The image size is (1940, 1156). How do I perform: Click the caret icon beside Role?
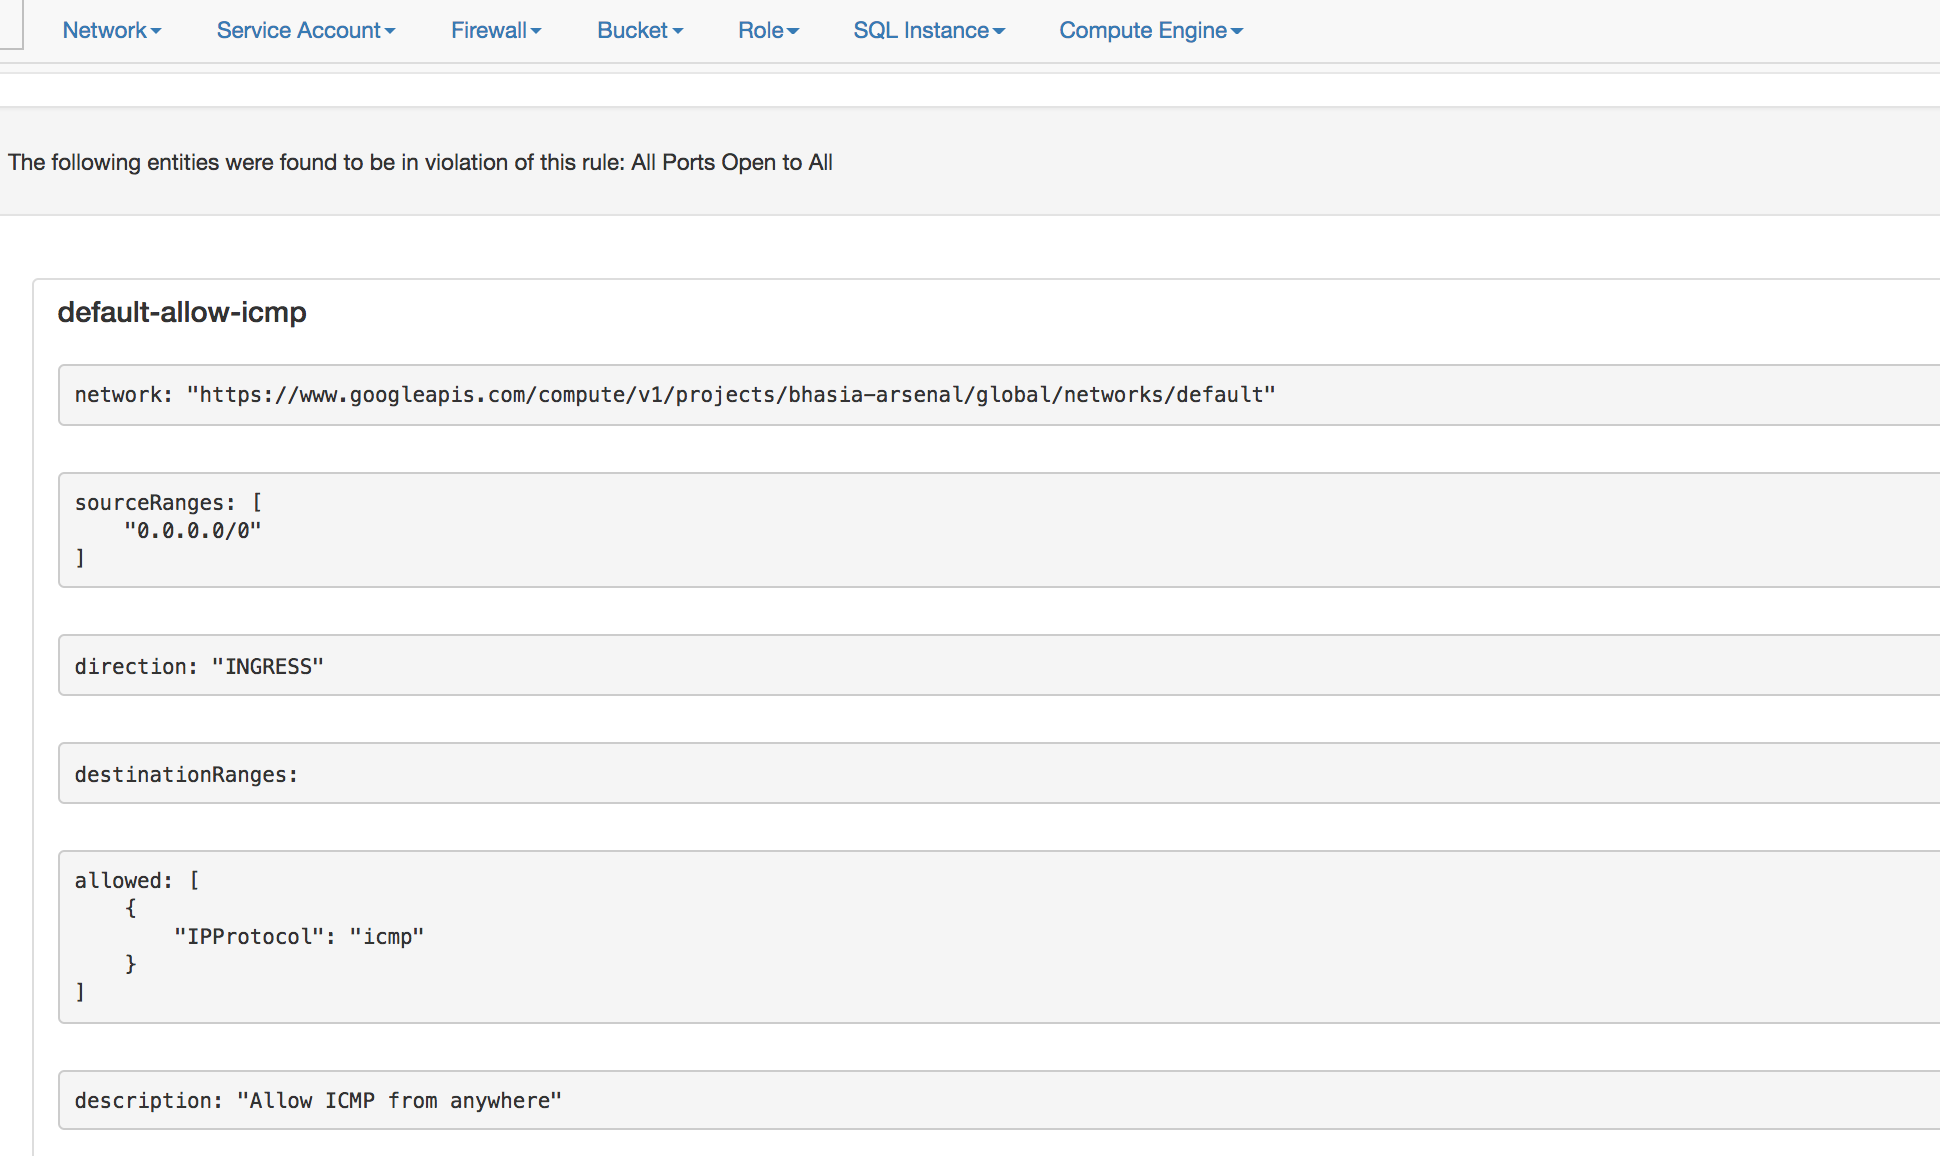click(793, 32)
